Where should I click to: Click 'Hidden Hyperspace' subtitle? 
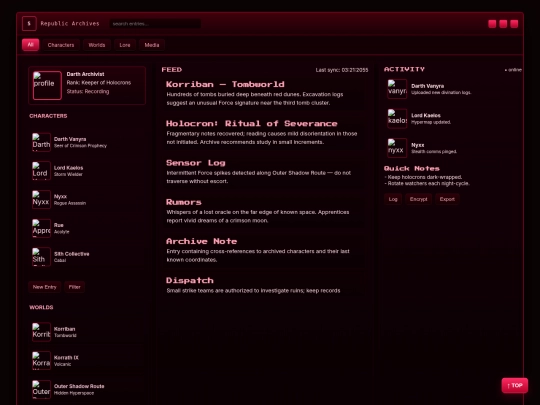(x=74, y=393)
